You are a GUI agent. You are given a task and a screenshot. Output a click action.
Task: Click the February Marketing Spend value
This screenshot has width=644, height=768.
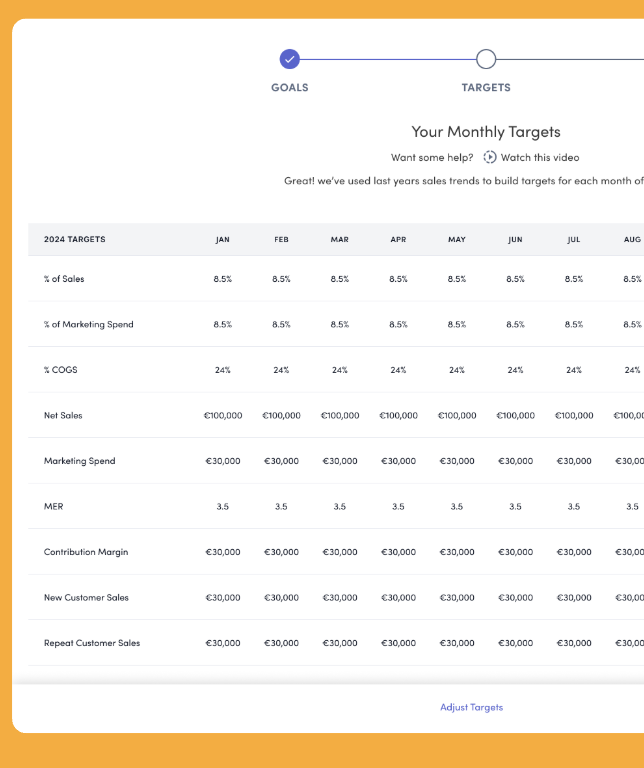281,461
